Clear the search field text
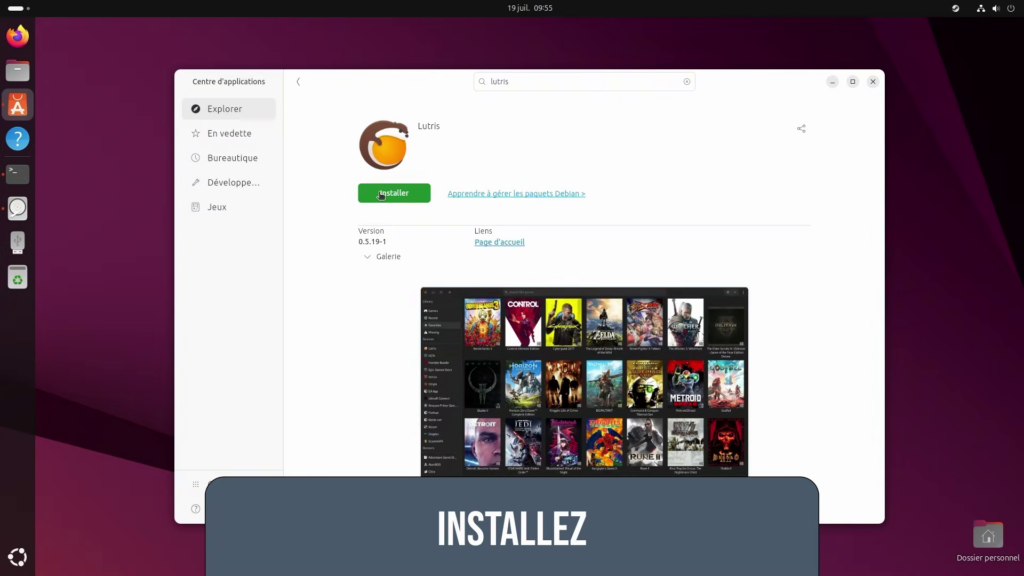The height and width of the screenshot is (576, 1024). (x=686, y=82)
